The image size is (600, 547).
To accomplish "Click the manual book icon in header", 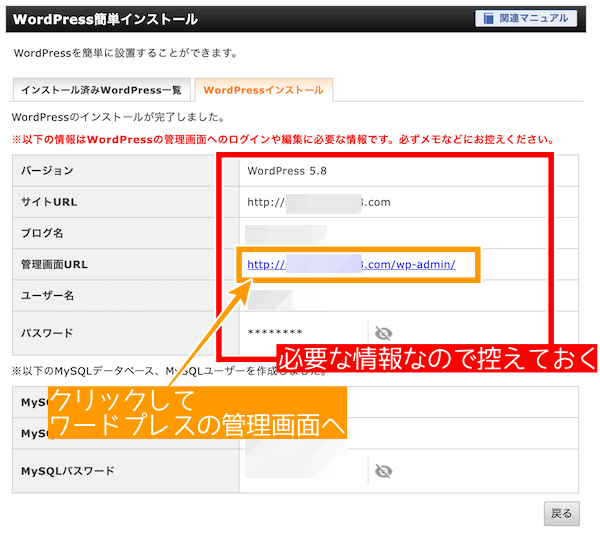I will click(x=488, y=18).
